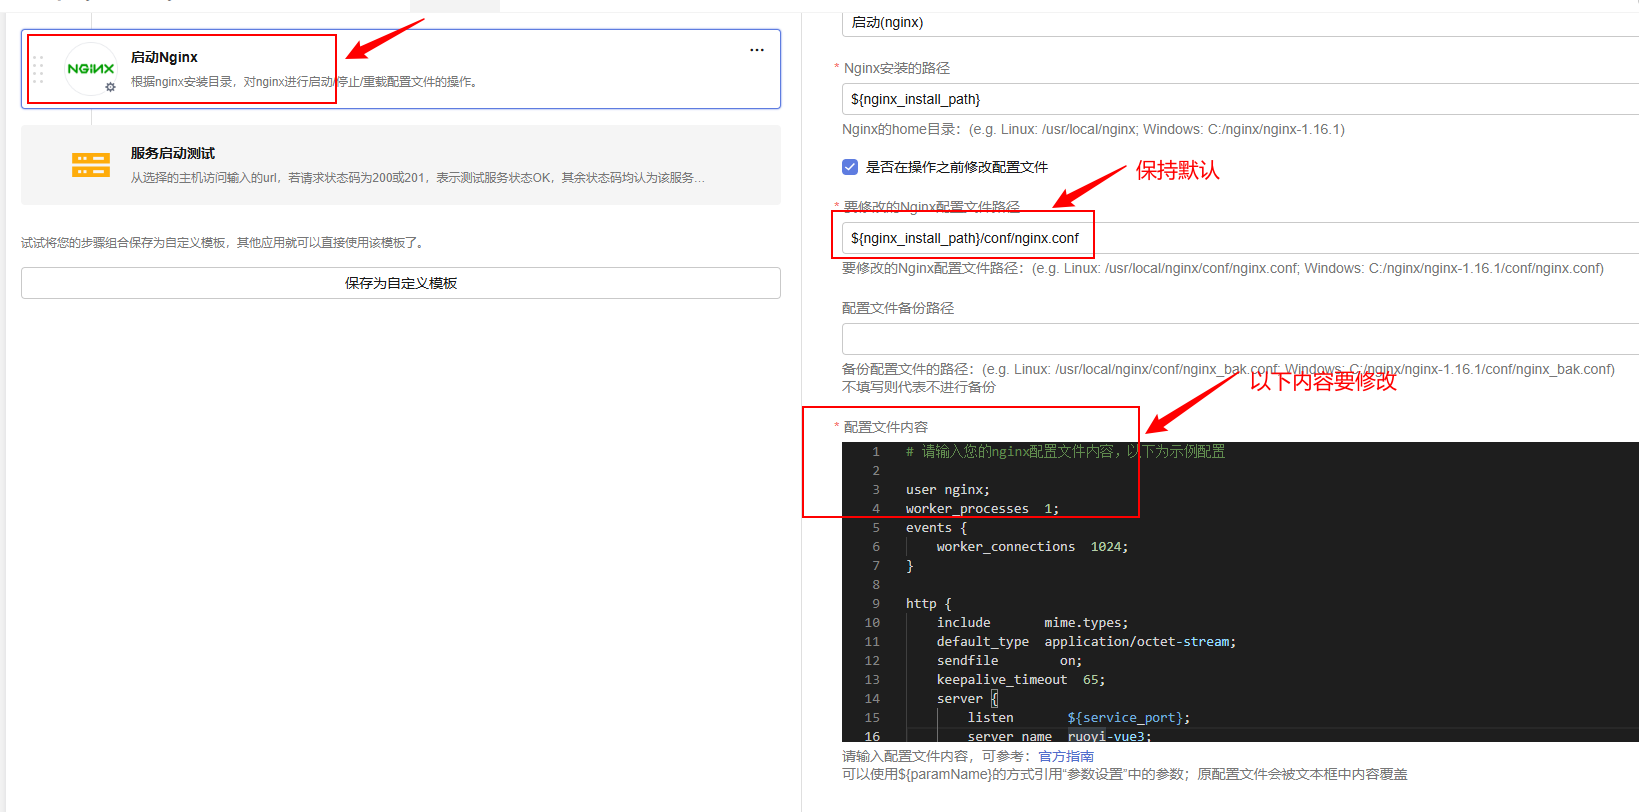Click line number 9 in editor gutter

coord(876,604)
